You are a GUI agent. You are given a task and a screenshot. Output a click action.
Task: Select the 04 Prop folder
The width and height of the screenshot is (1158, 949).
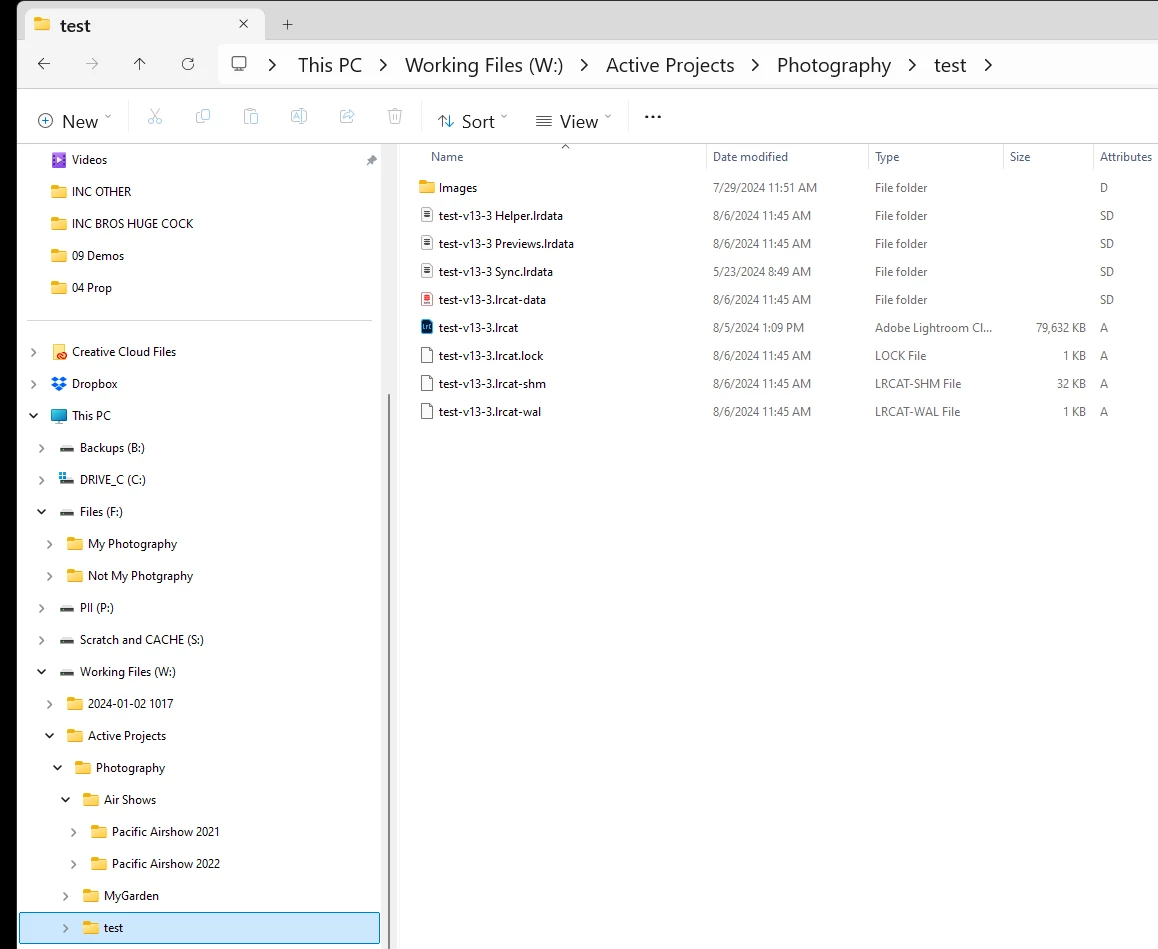(x=92, y=288)
